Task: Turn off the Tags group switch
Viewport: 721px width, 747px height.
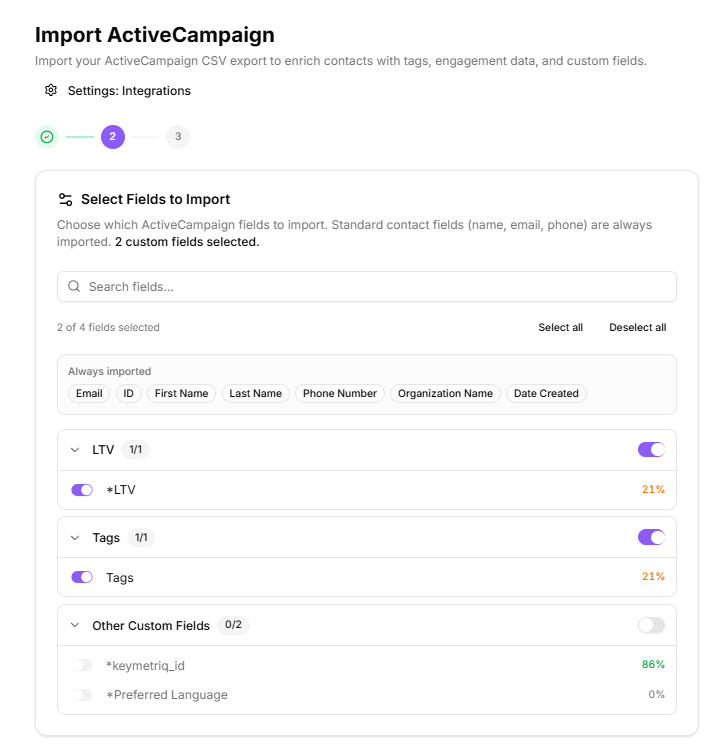Action: (651, 537)
